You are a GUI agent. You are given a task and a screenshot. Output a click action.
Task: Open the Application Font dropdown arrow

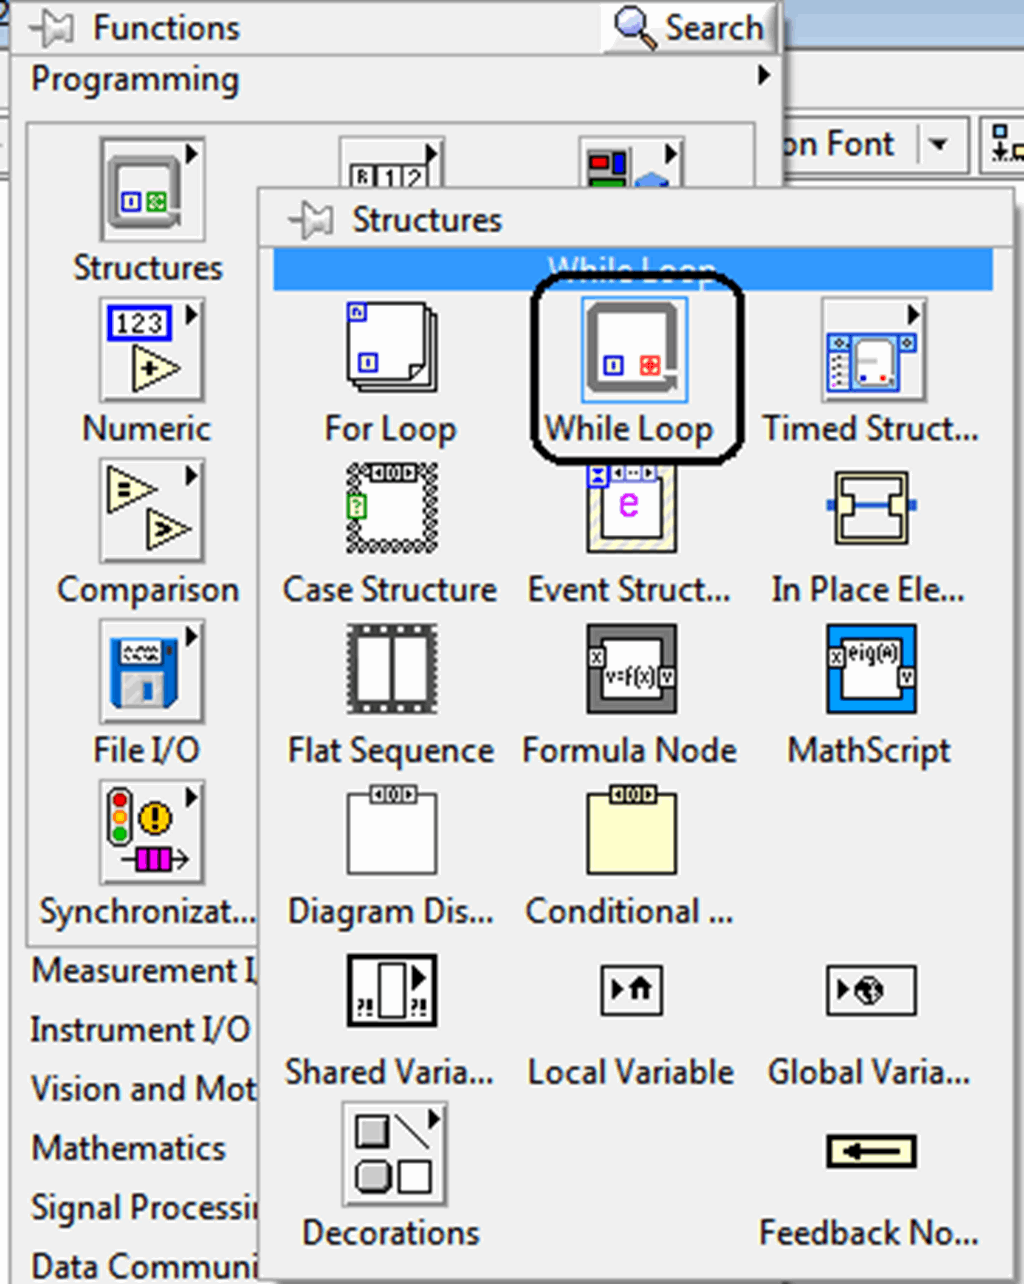tap(938, 144)
